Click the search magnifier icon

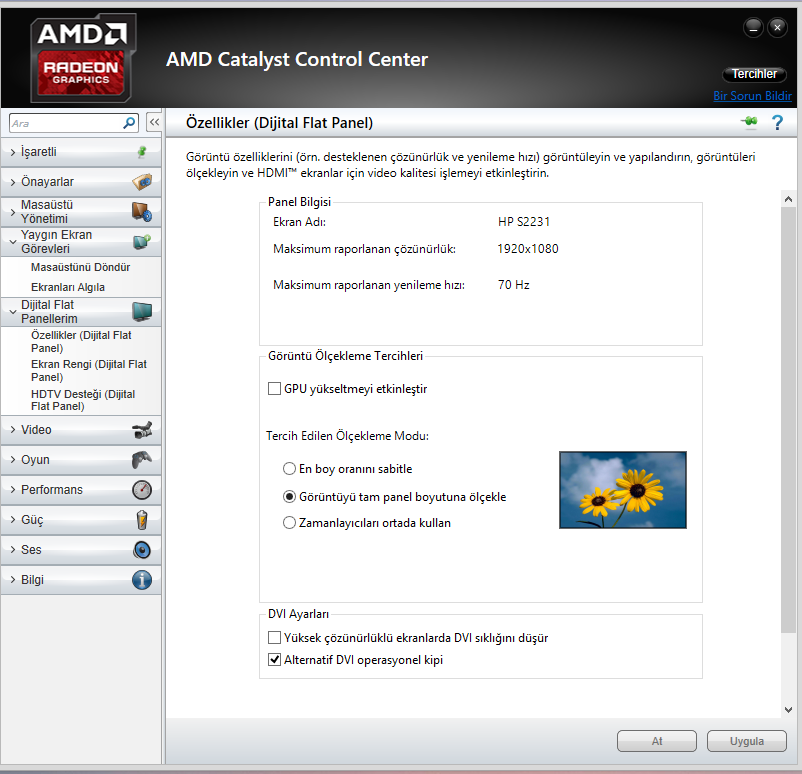[x=129, y=123]
